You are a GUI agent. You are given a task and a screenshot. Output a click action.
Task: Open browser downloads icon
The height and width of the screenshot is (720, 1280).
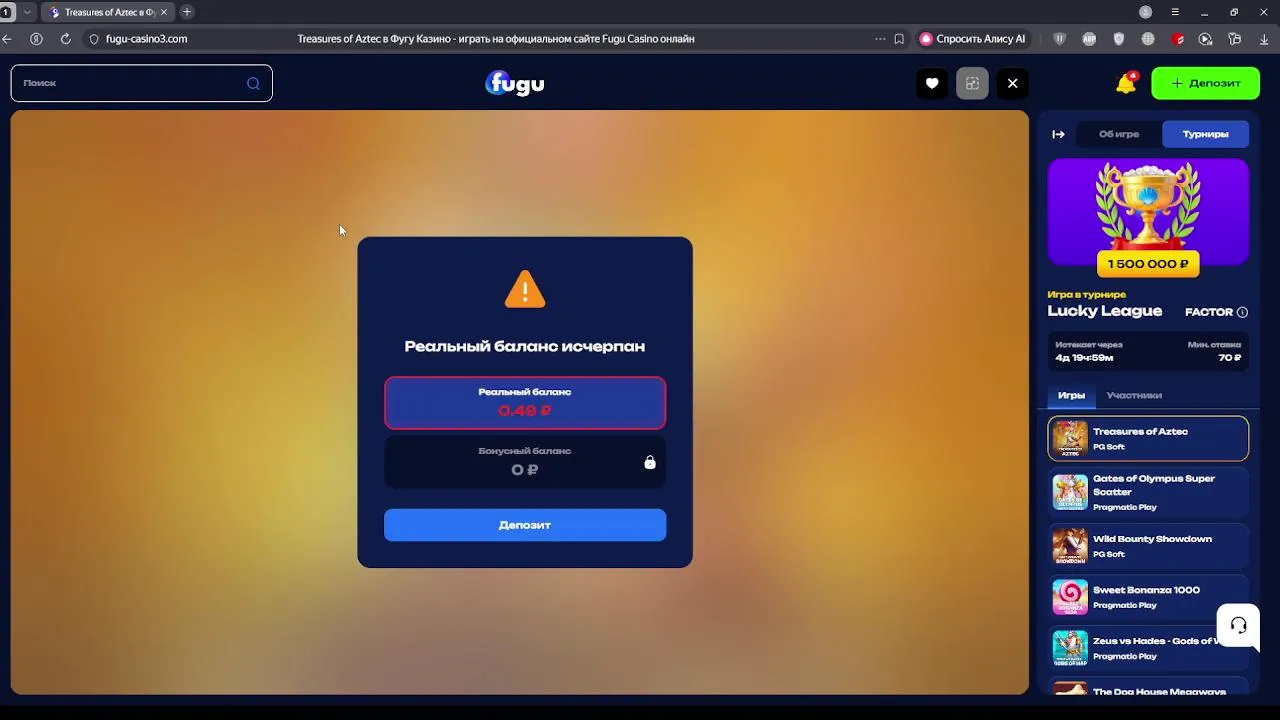pos(1264,39)
